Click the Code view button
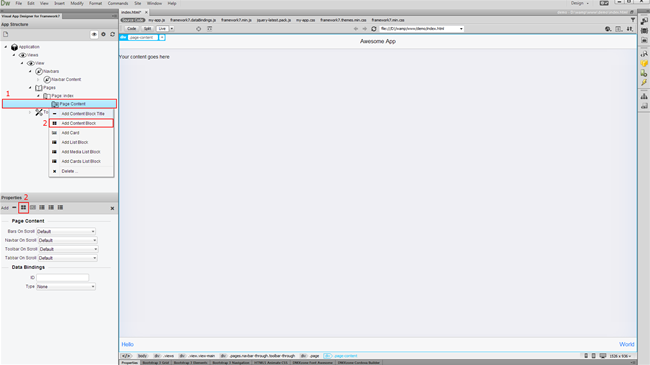Viewport: 650px width, 365px height. click(131, 29)
